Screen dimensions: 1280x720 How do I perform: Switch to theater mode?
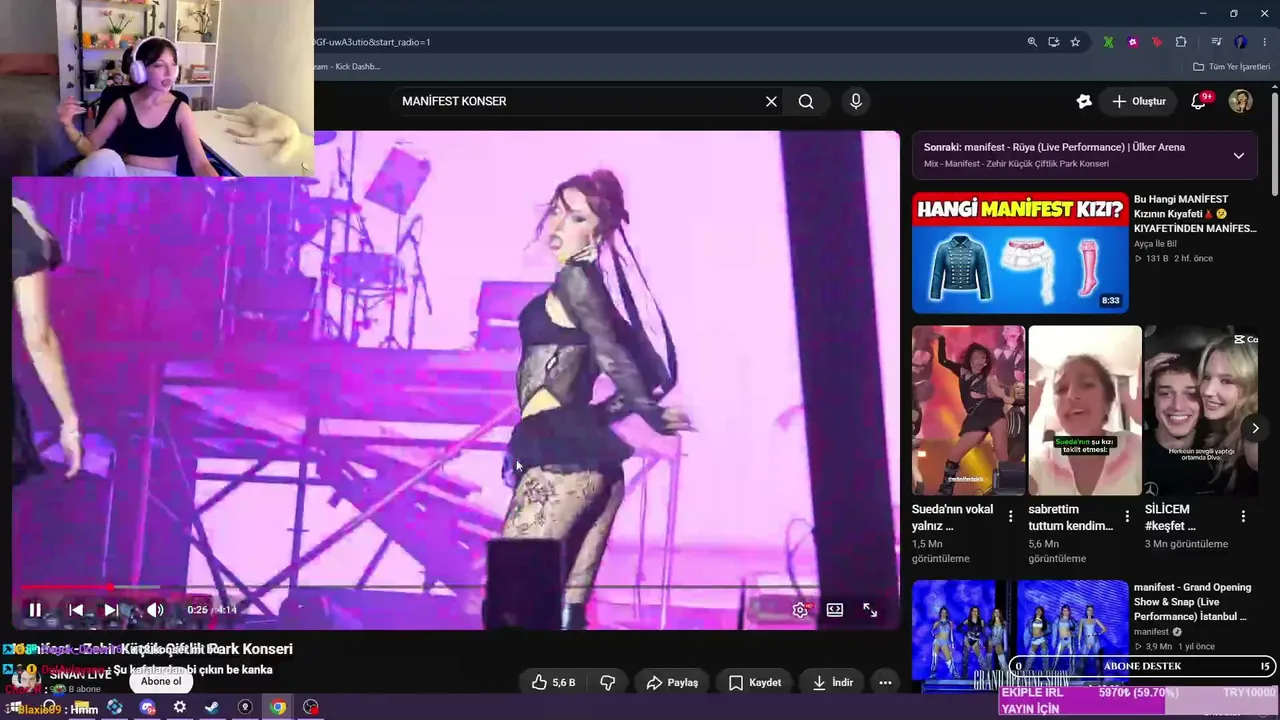tap(835, 609)
